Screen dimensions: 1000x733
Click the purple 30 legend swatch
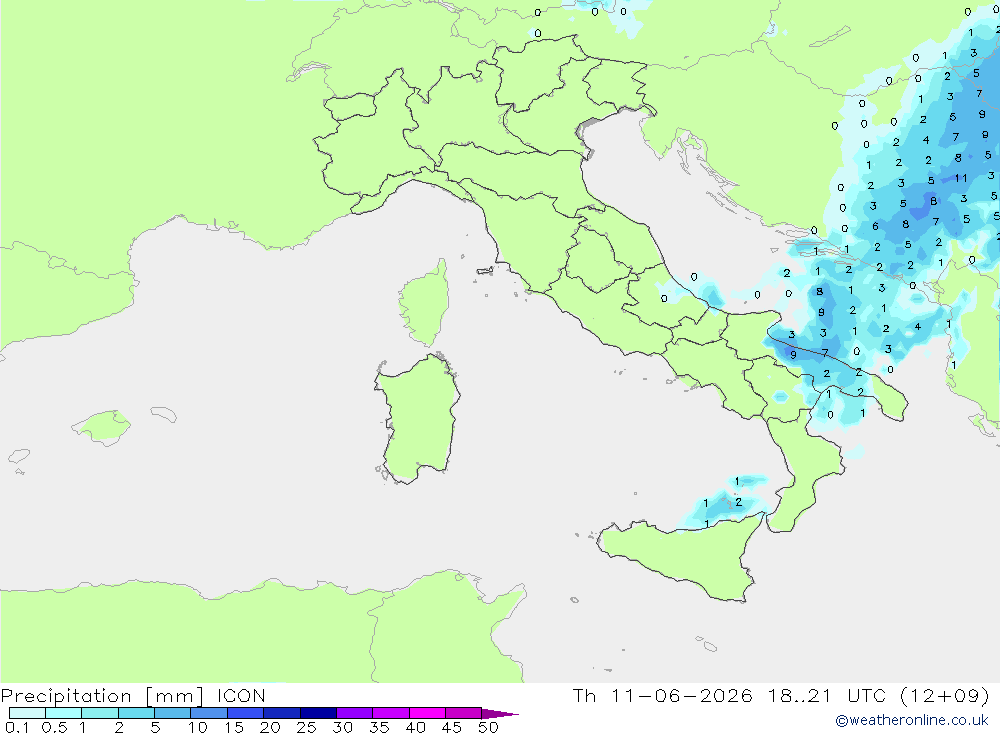pos(354,713)
